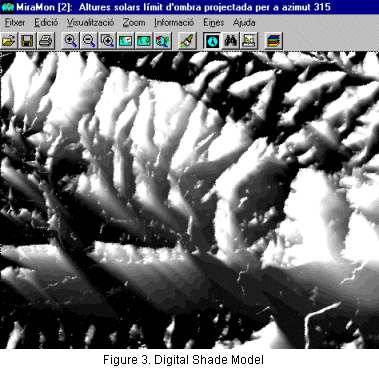This screenshot has width=379, height=369.
Task: Open the Eines menu
Action: [214, 23]
